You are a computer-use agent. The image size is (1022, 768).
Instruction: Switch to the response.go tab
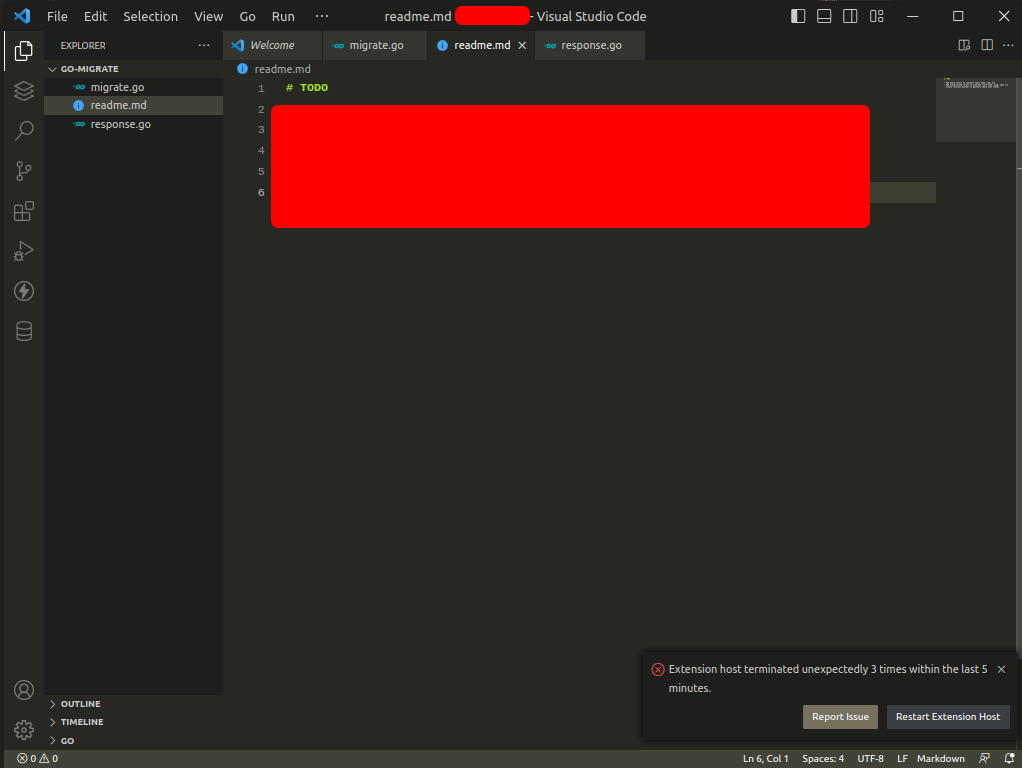point(589,45)
